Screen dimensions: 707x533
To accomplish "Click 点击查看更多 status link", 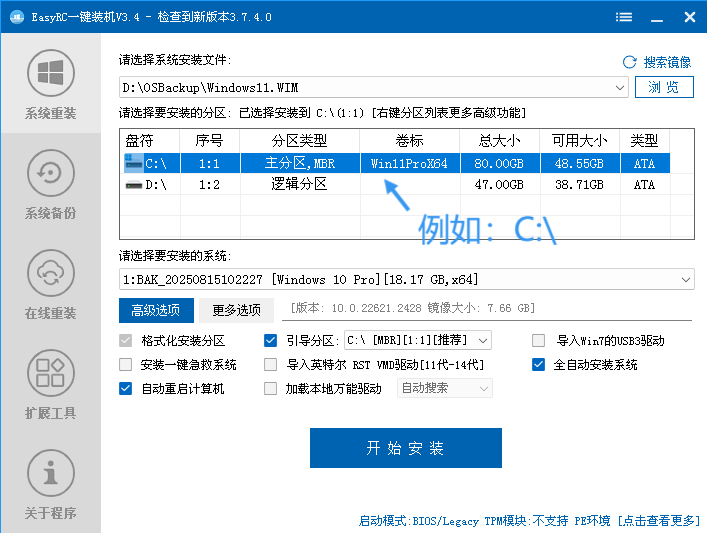I will coord(658,521).
